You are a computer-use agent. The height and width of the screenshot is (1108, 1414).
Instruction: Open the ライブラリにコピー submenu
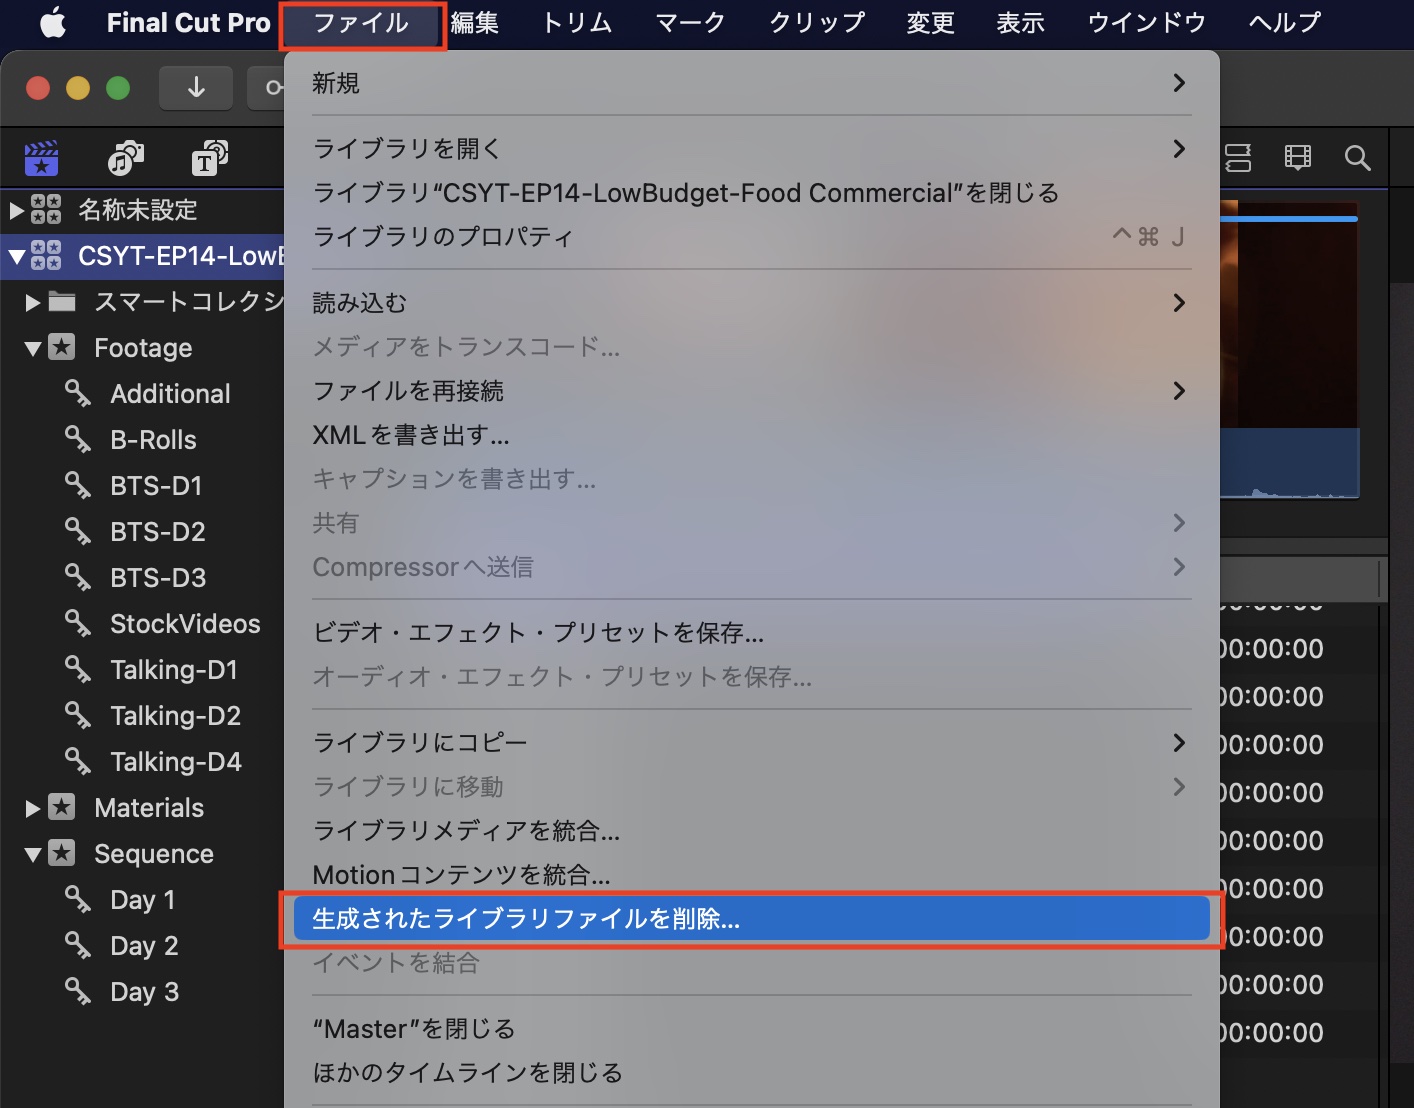coord(752,743)
